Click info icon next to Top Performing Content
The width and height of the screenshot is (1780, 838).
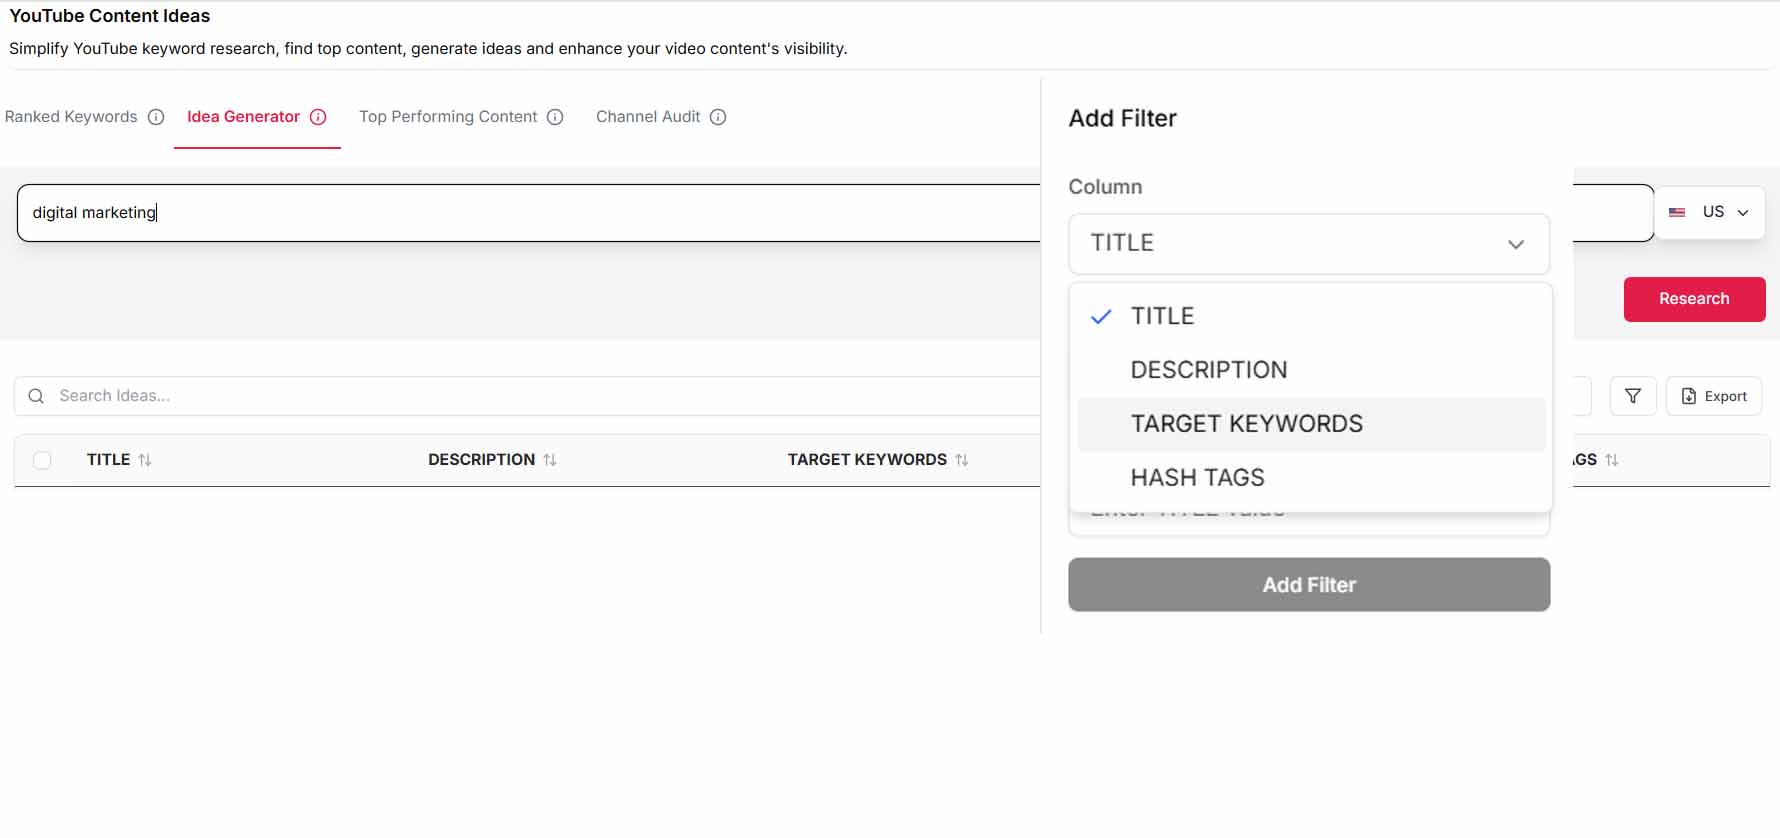(x=555, y=117)
